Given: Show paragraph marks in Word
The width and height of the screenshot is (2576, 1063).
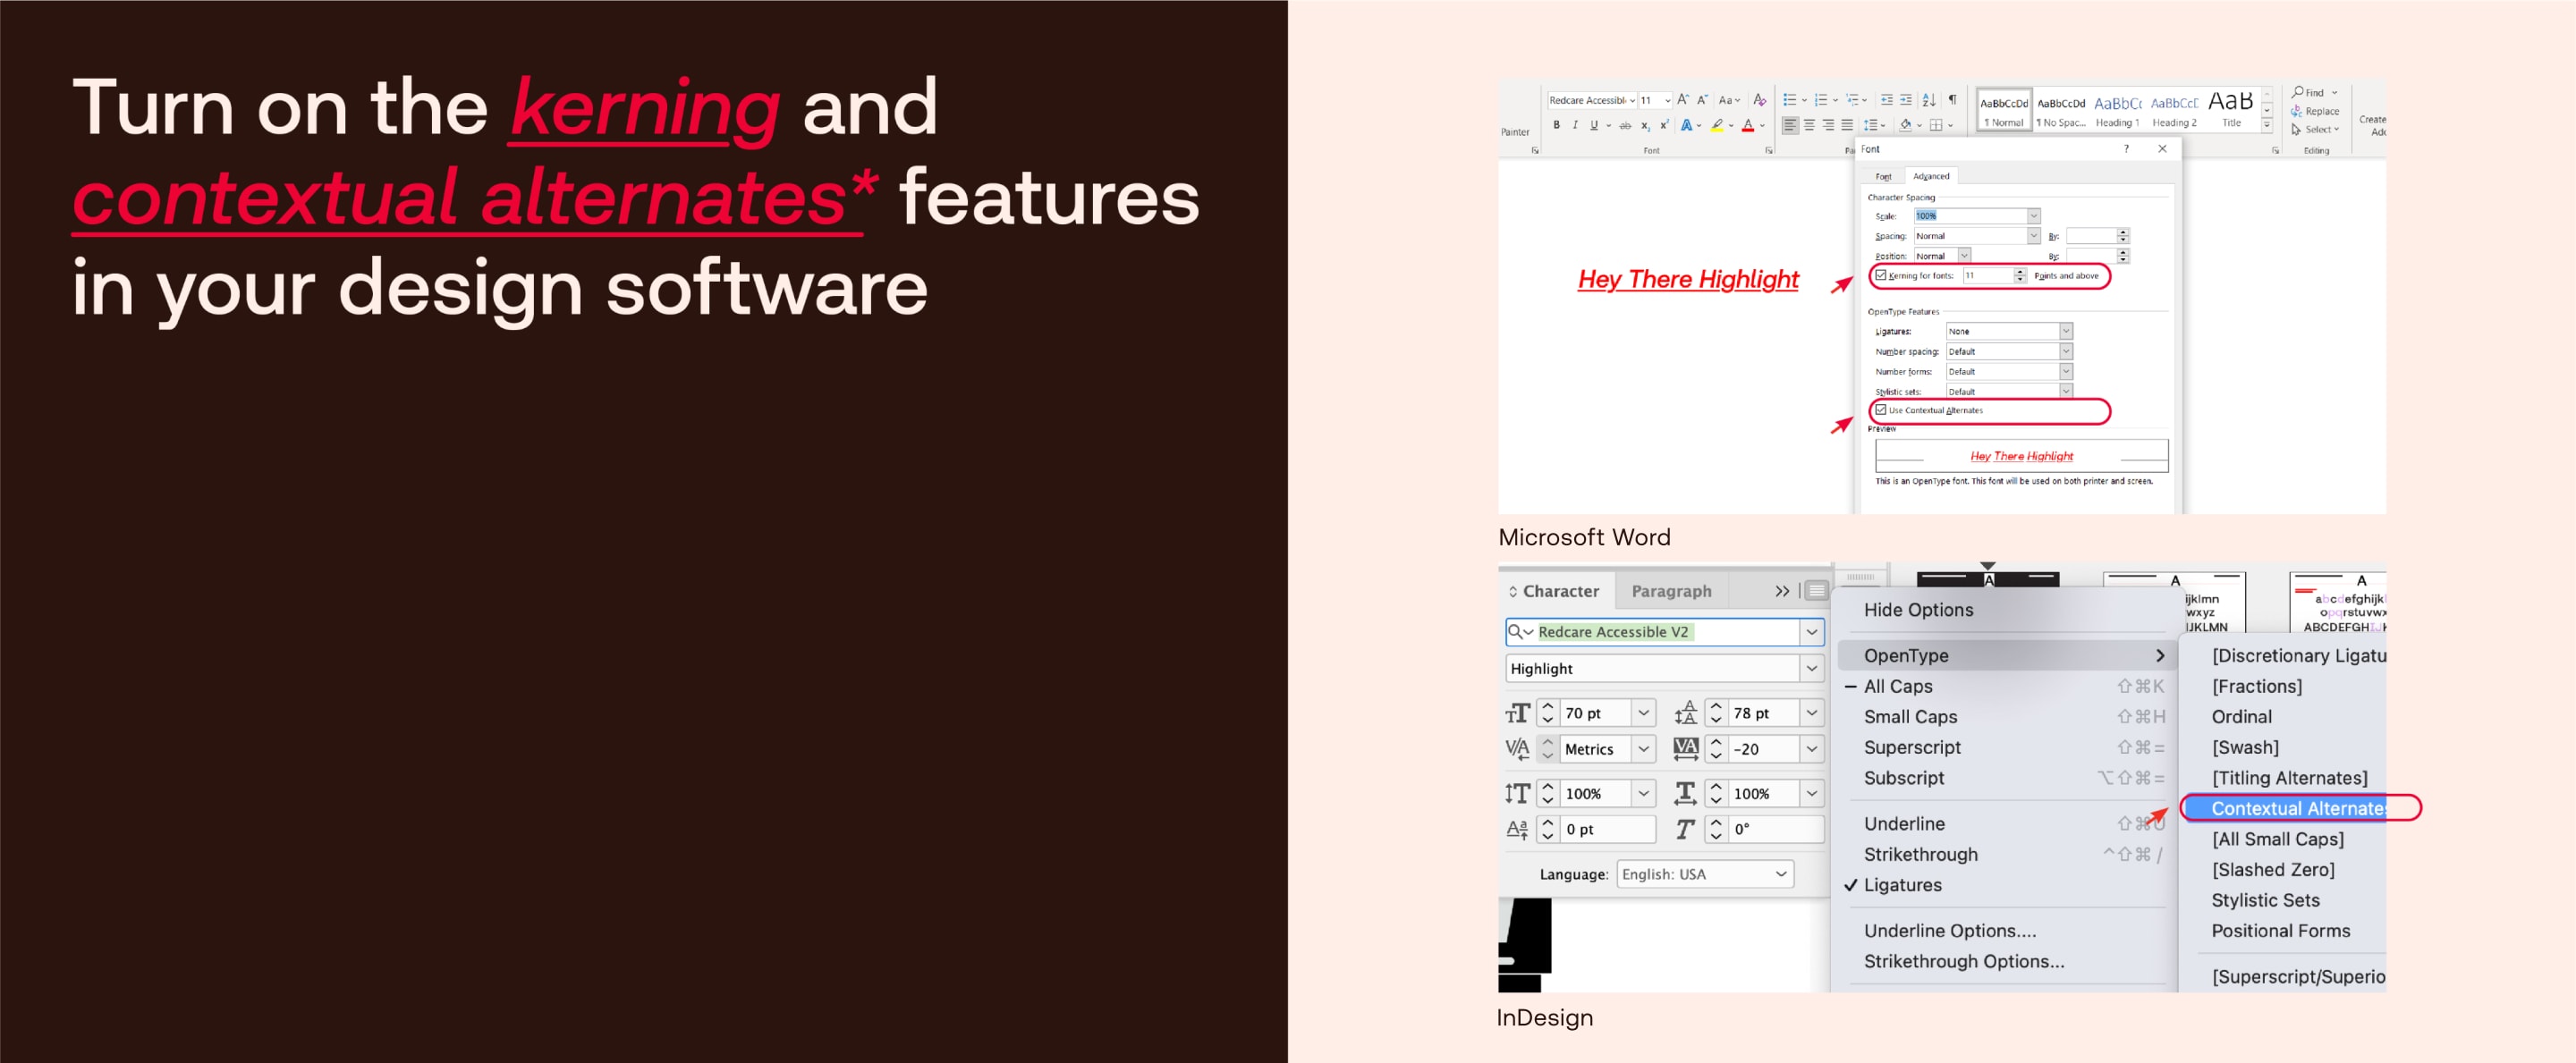Looking at the screenshot, I should (x=1953, y=99).
